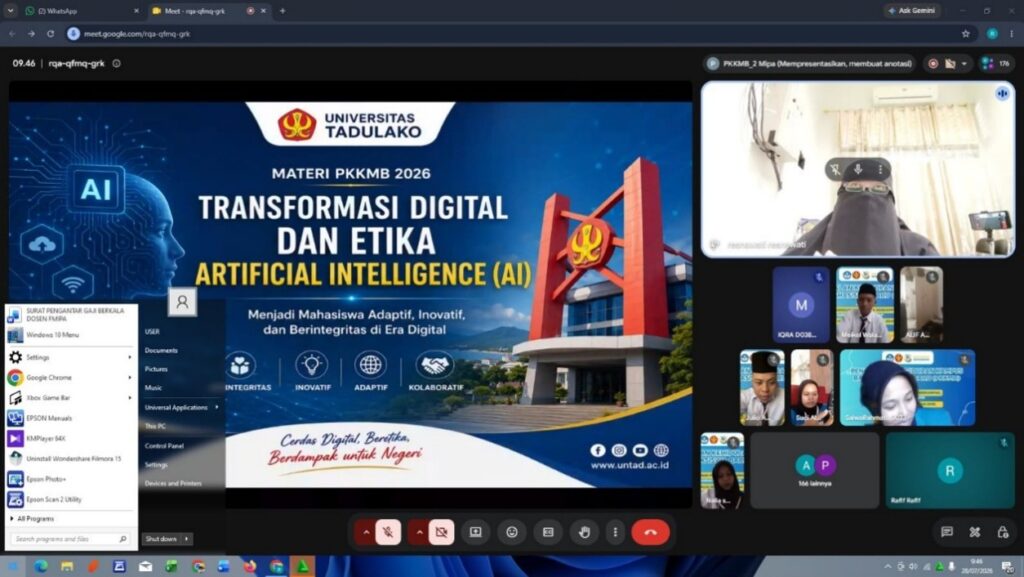1024x577 pixels.
Task: Unpin icon on main video tile
Action: click(835, 170)
